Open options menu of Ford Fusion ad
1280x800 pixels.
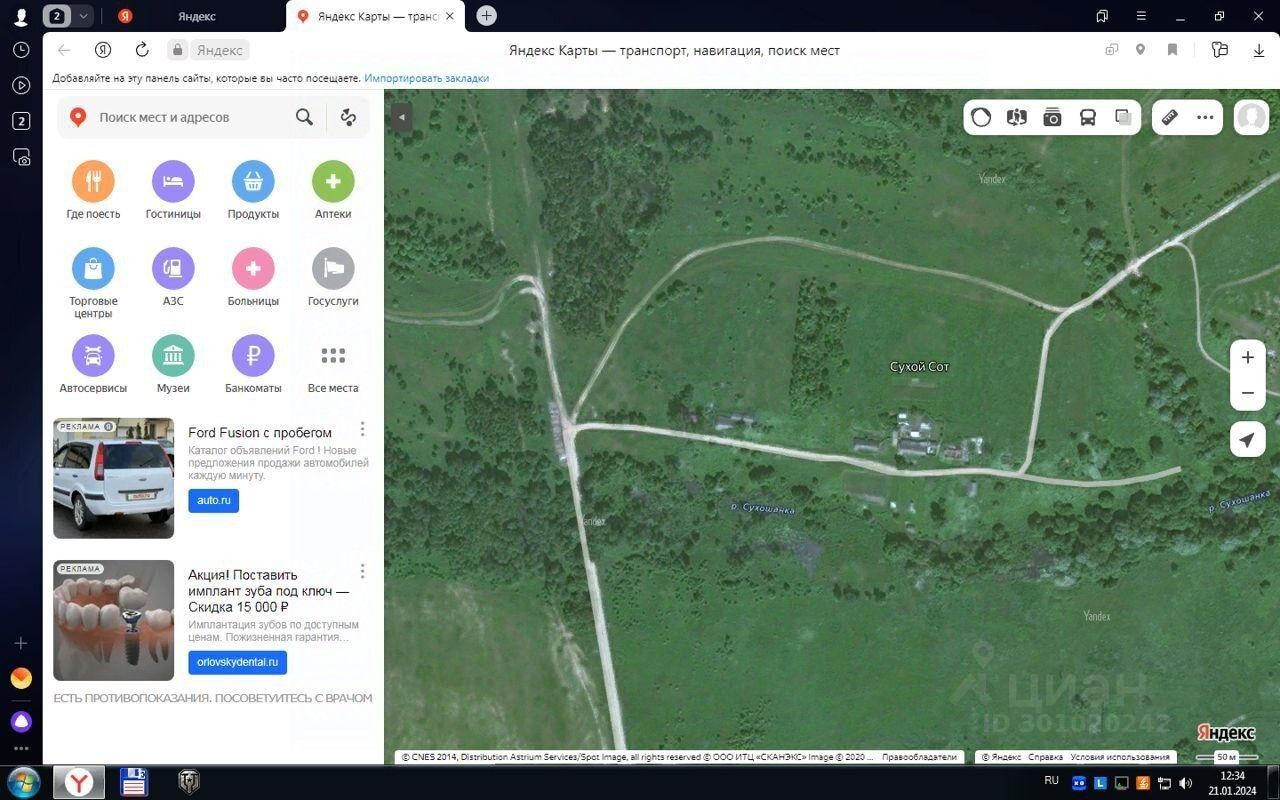point(362,429)
